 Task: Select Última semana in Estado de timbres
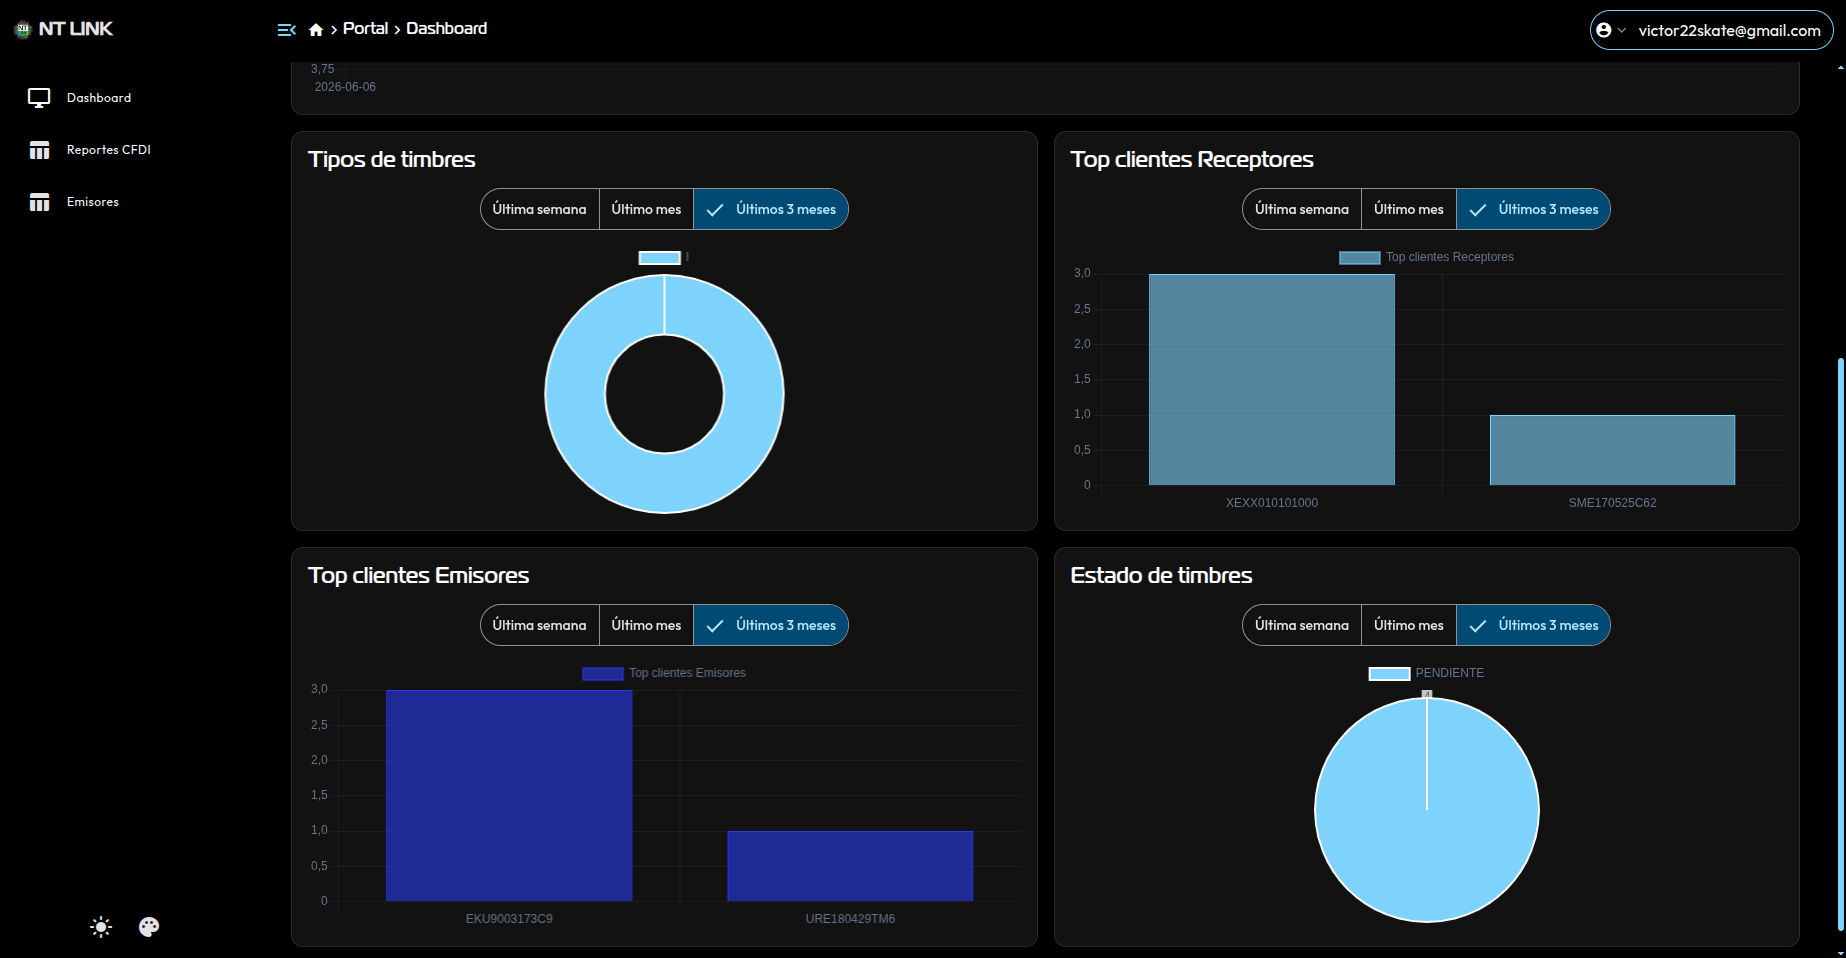click(1302, 625)
